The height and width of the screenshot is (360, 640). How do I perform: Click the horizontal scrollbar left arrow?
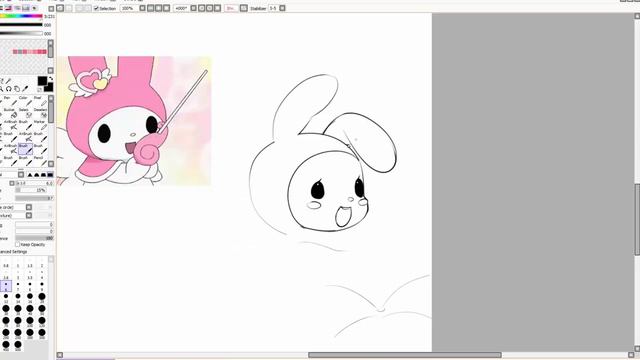point(60,355)
